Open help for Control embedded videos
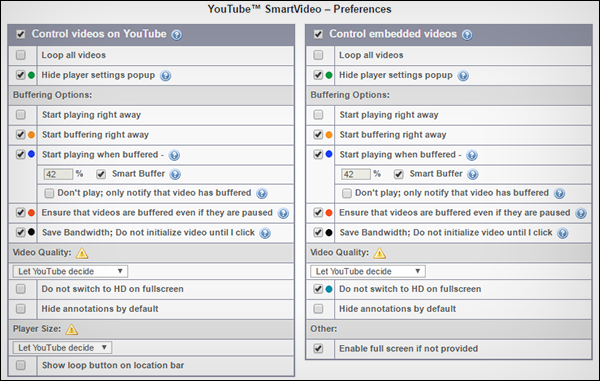600x381 pixels. (x=467, y=35)
